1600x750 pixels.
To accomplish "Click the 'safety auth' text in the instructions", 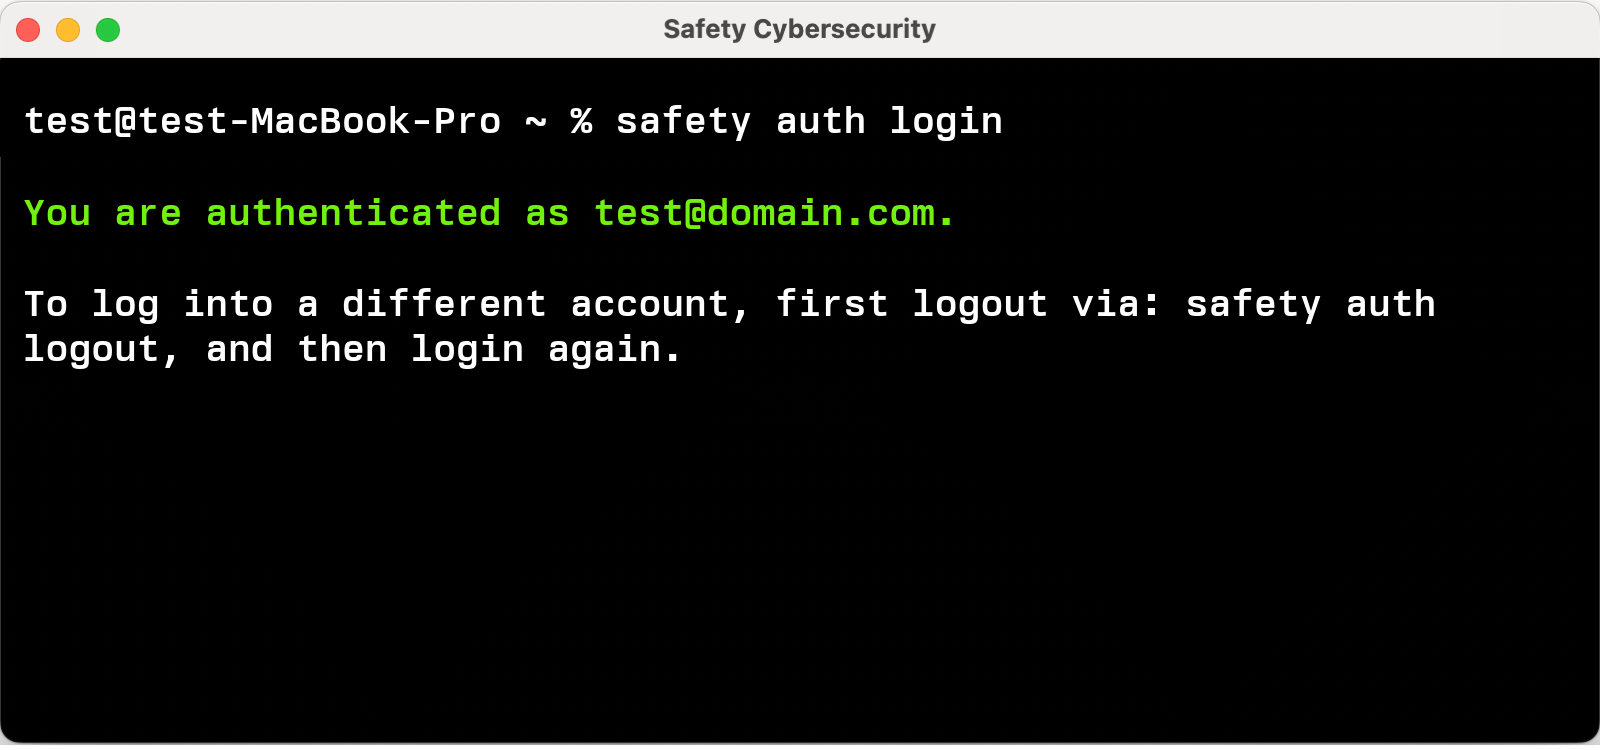I will (1310, 304).
